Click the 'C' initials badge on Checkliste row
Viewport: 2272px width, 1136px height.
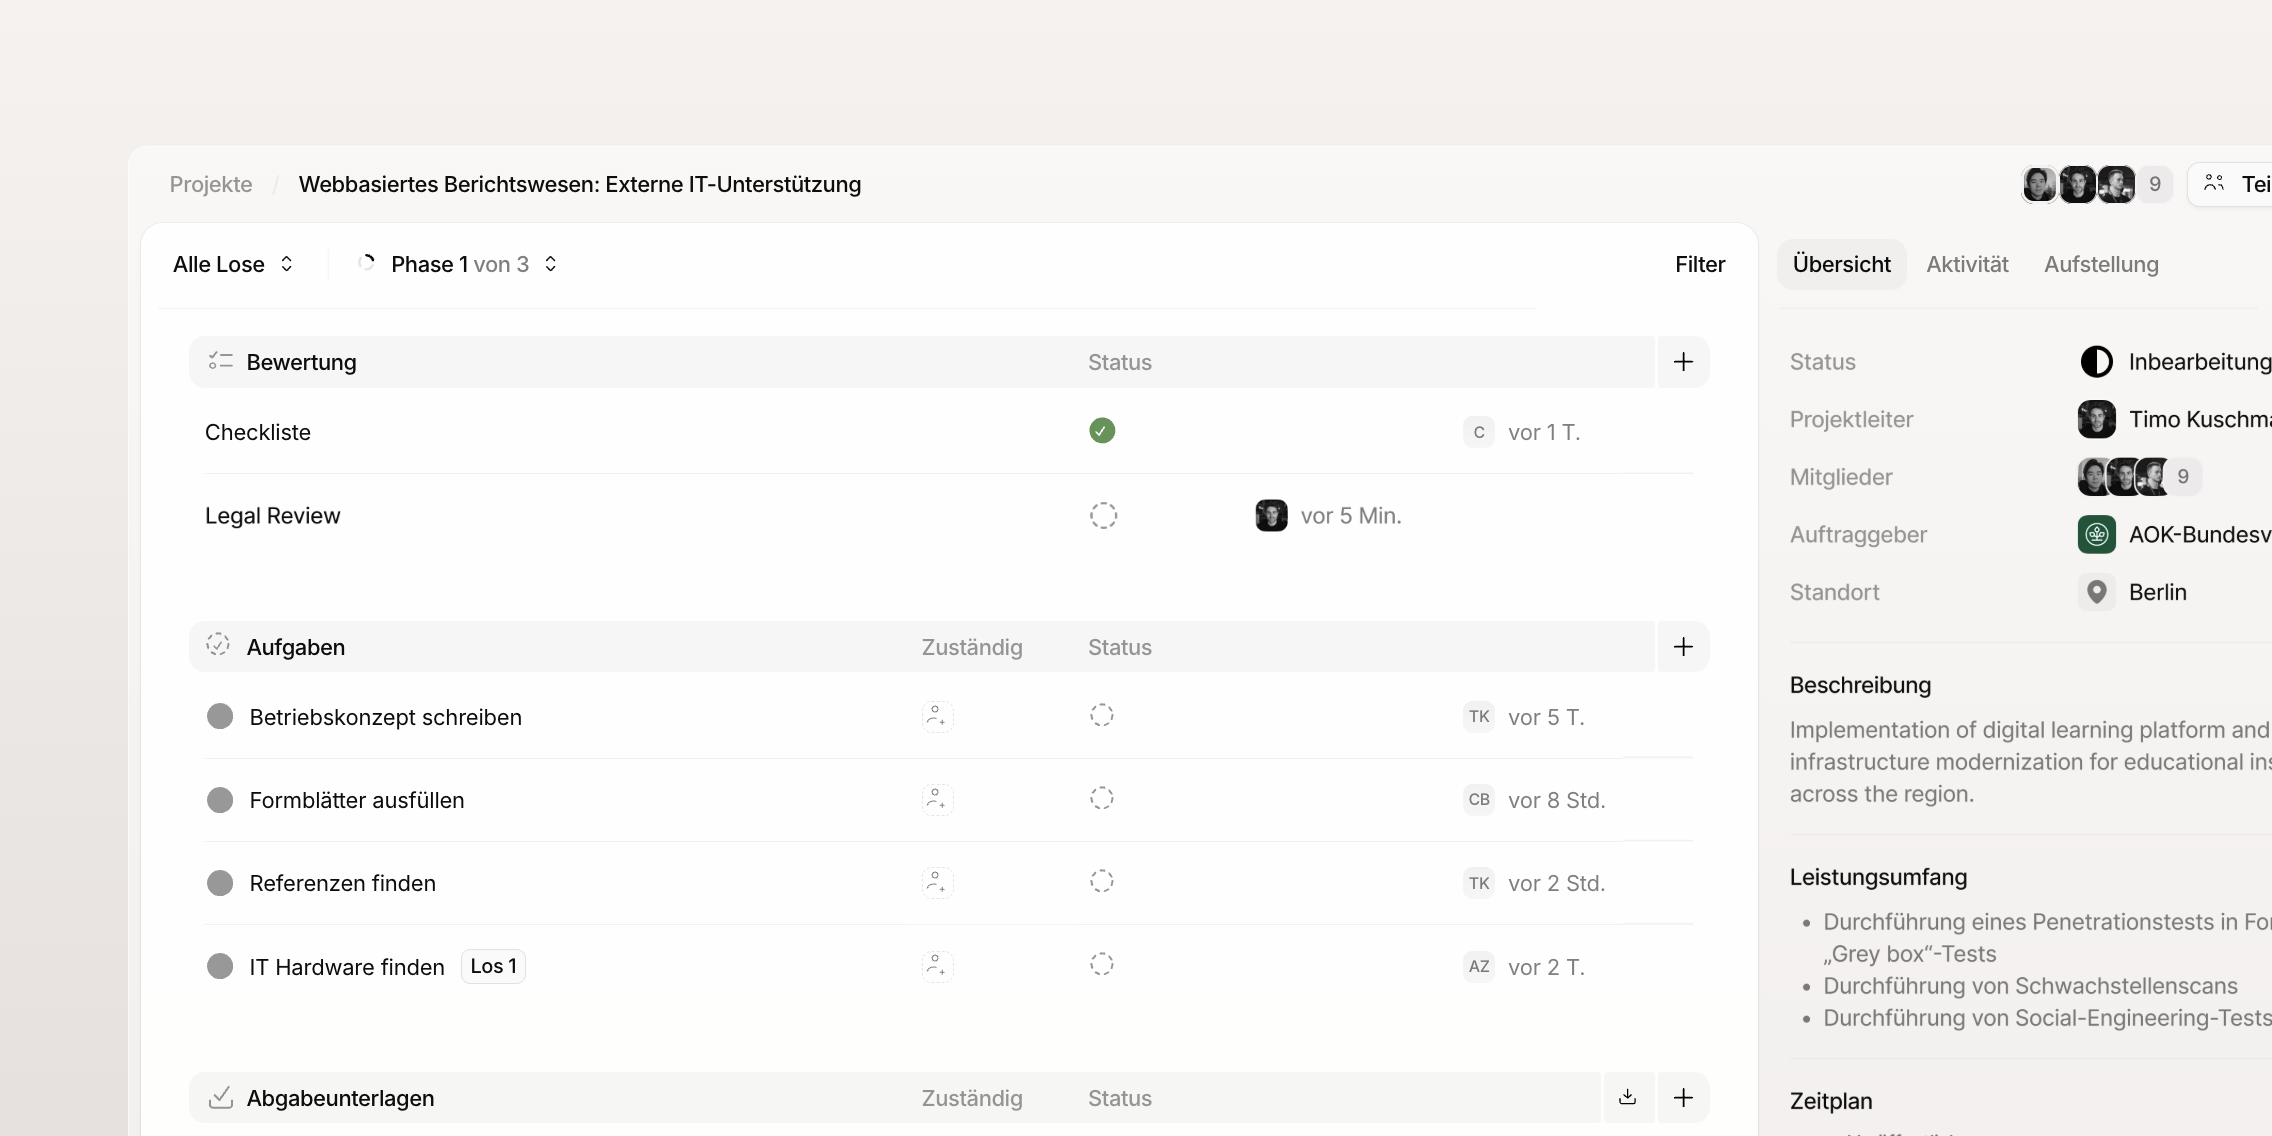tap(1479, 432)
